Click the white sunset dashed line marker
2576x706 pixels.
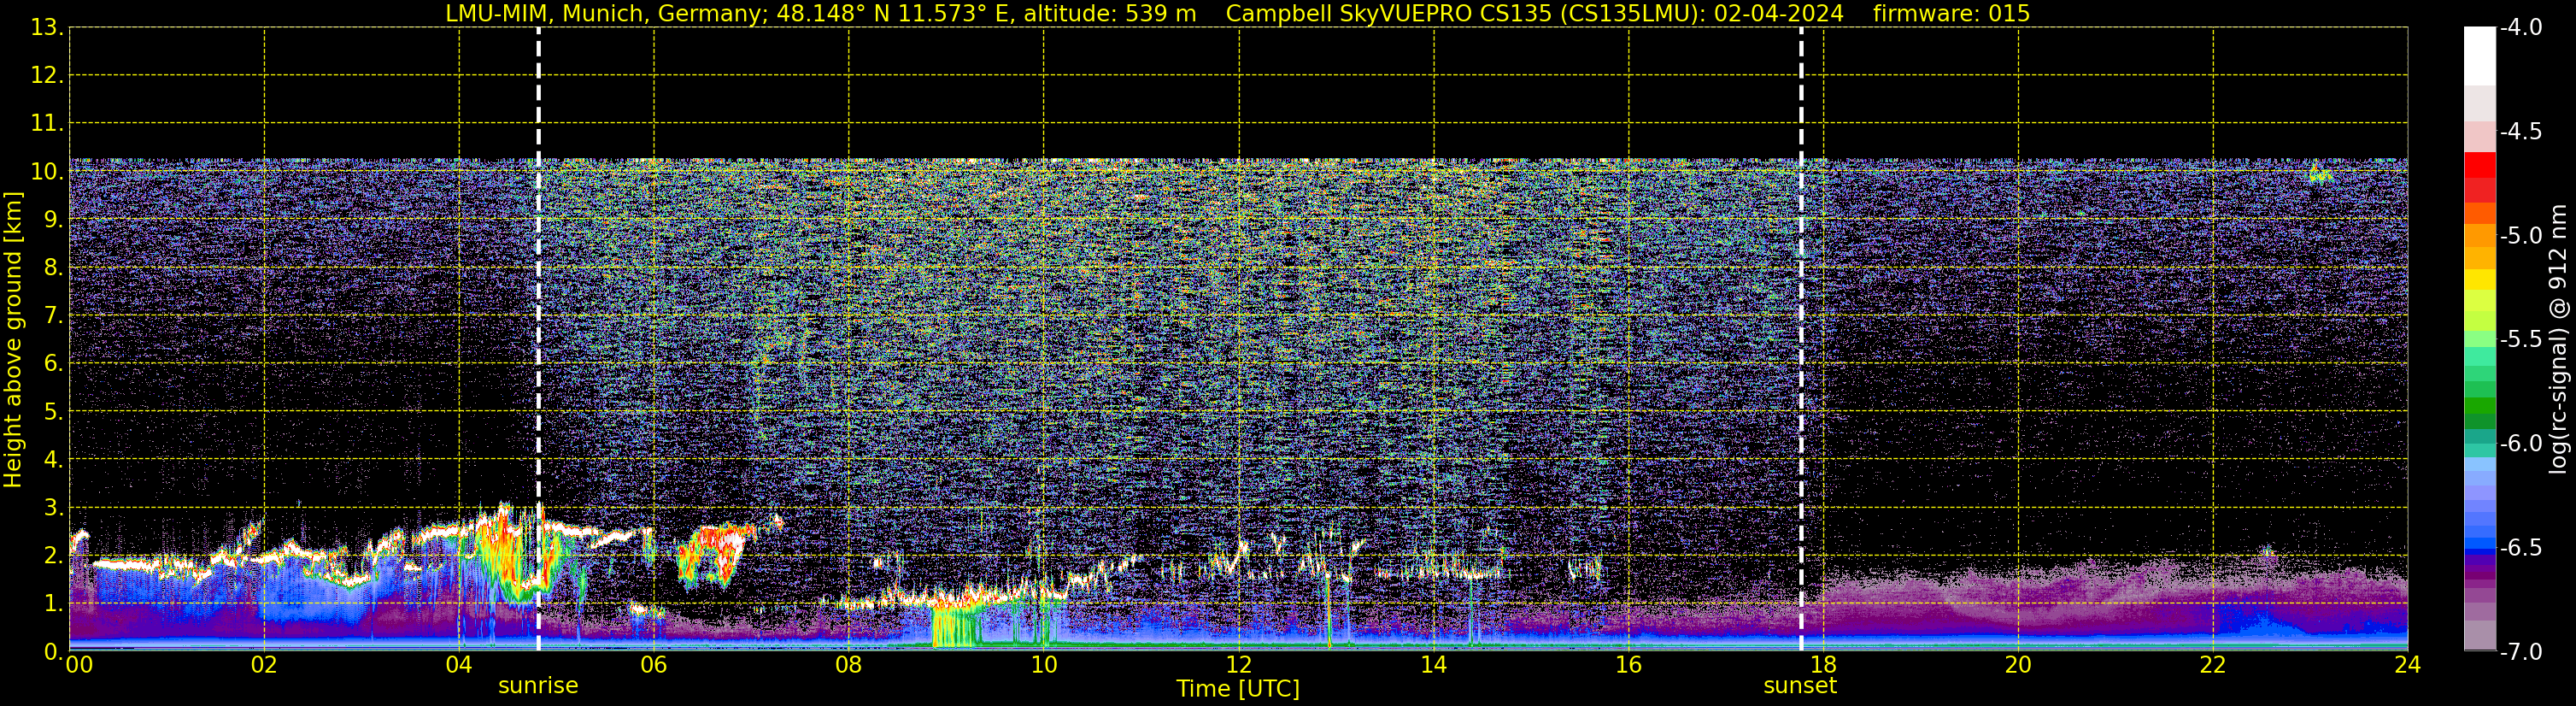click(x=1801, y=340)
